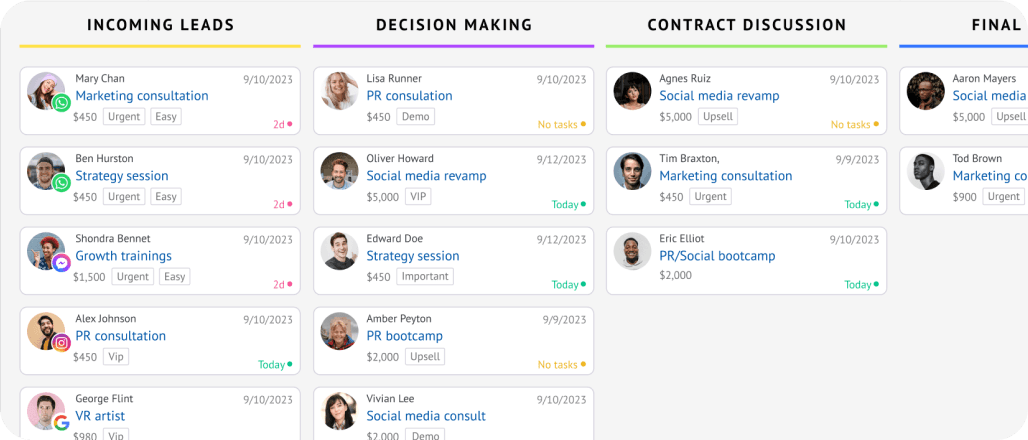
Task: Click Eric Elliot's avatar picture
Action: click(632, 251)
